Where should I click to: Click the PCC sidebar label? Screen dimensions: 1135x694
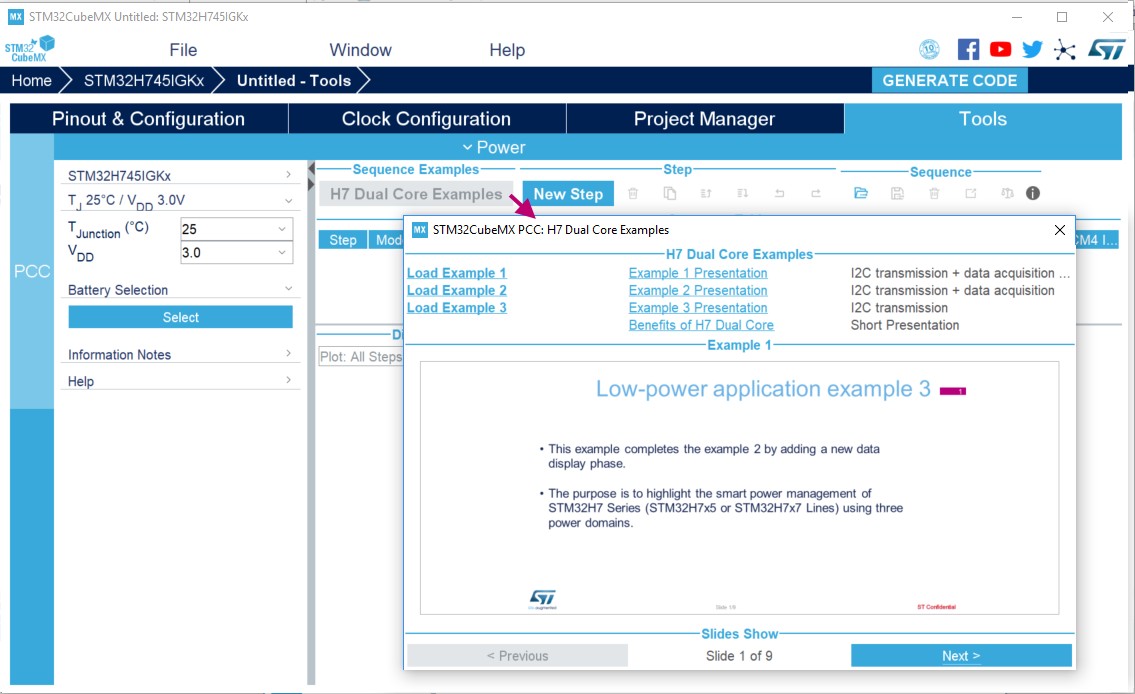[x=32, y=271]
